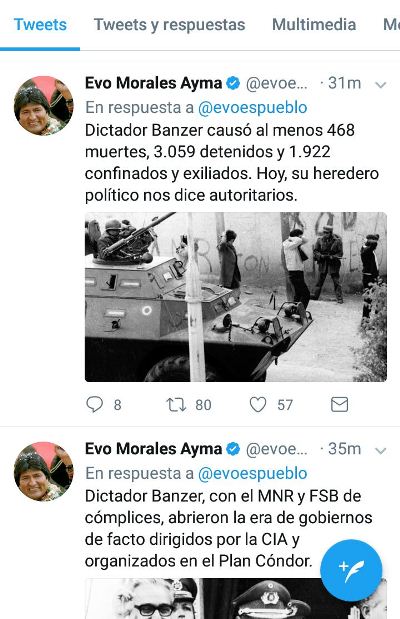Open the verified badge on first tweet
400x619 pixels.
[233, 83]
